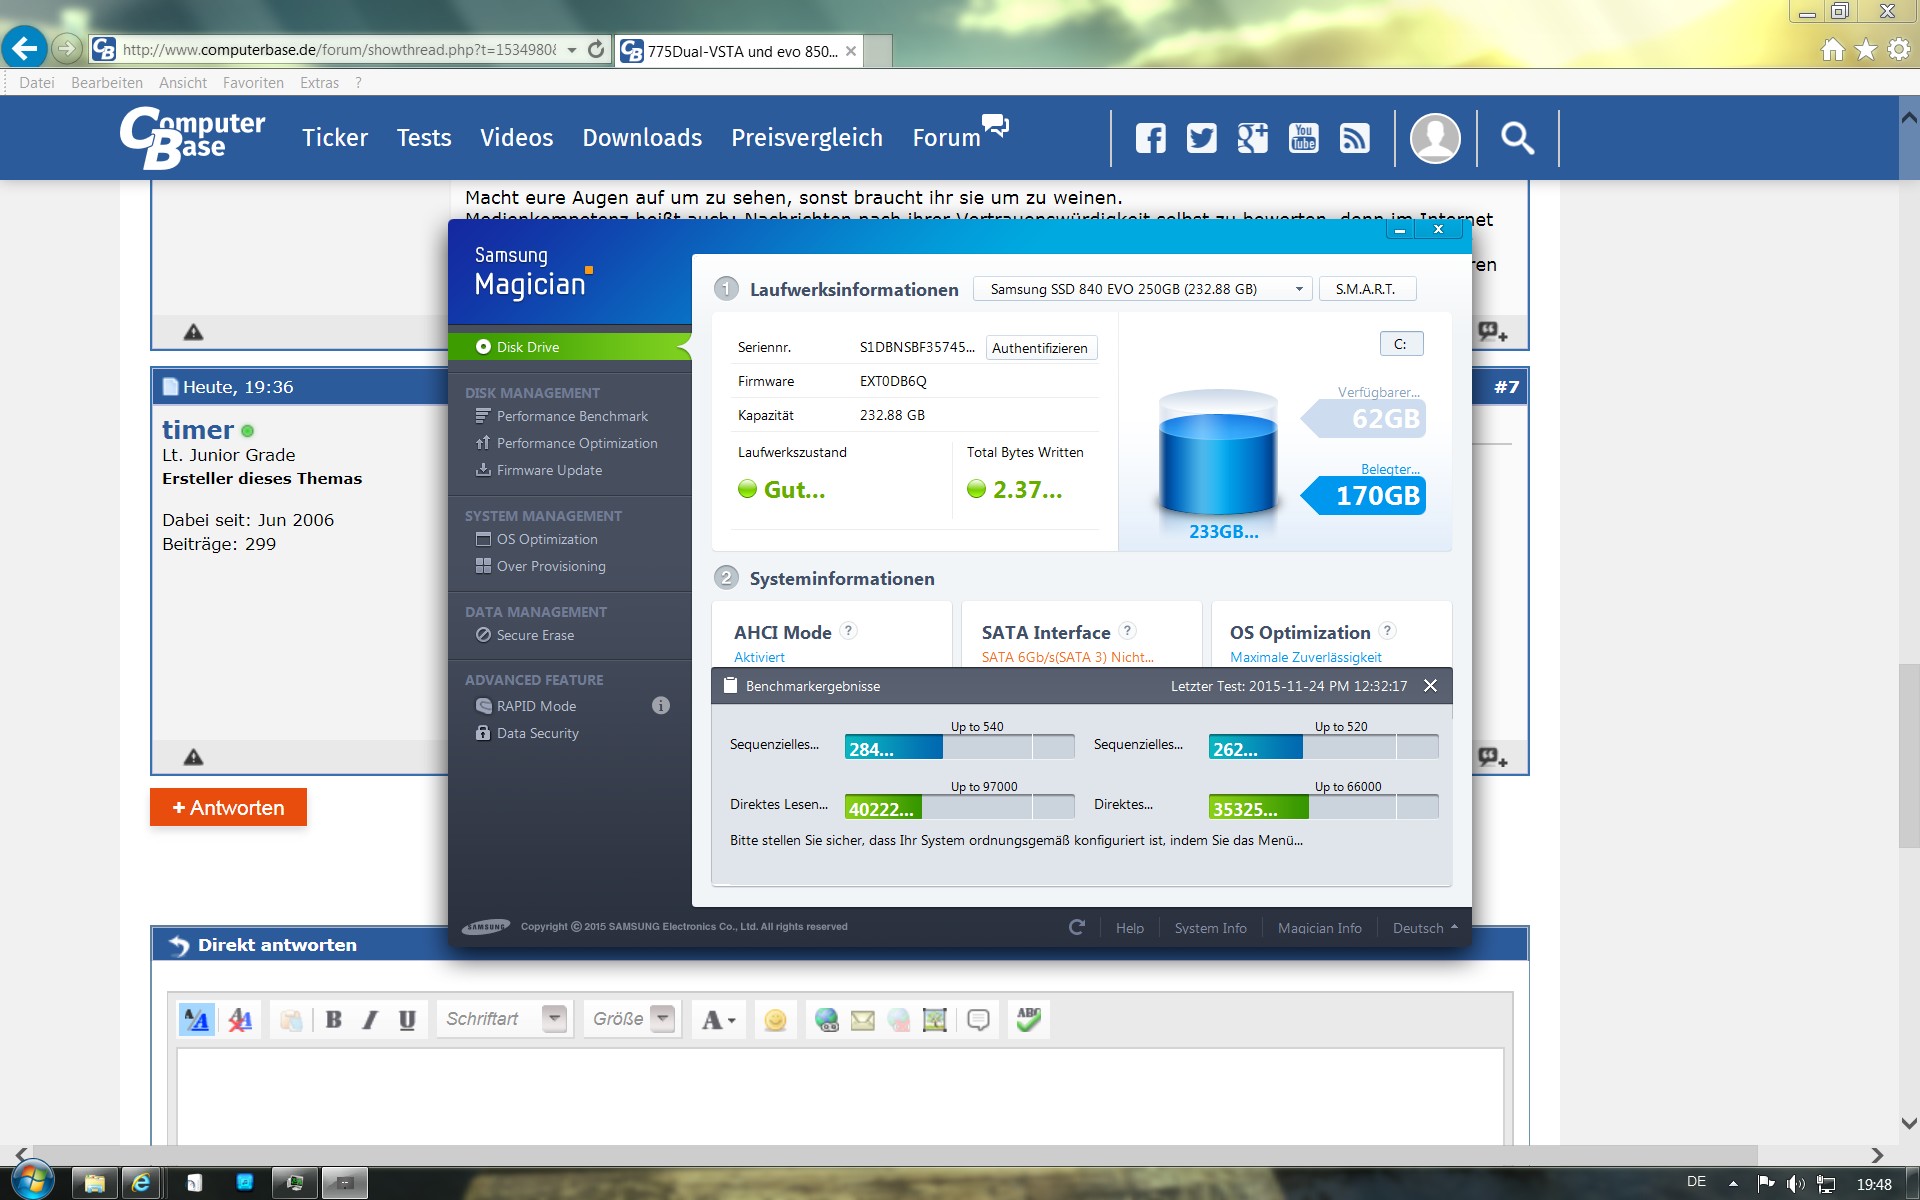Viewport: 1920px width, 1200px height.
Task: Click inside the reply text area
Action: point(840,1095)
